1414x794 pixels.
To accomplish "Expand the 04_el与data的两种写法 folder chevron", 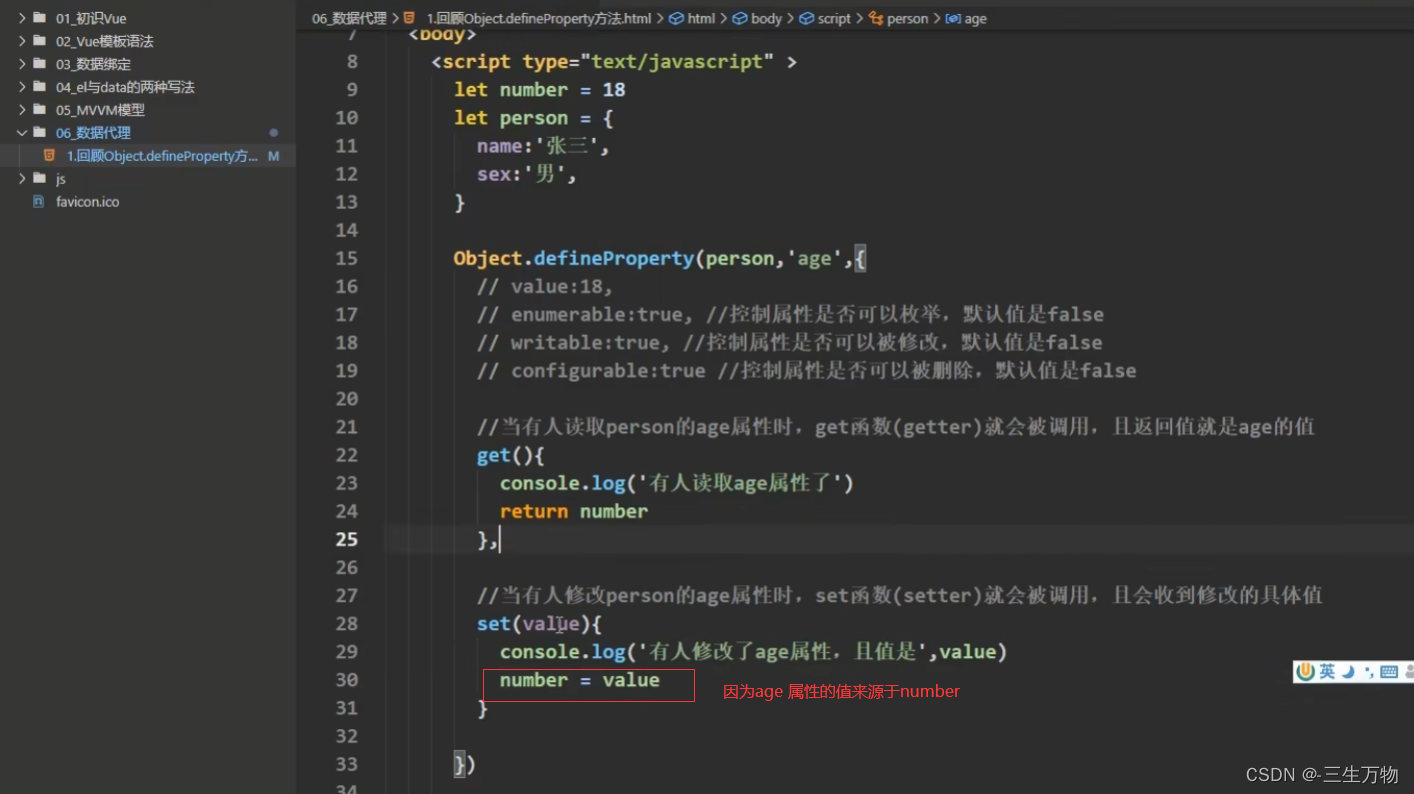I will click(22, 87).
